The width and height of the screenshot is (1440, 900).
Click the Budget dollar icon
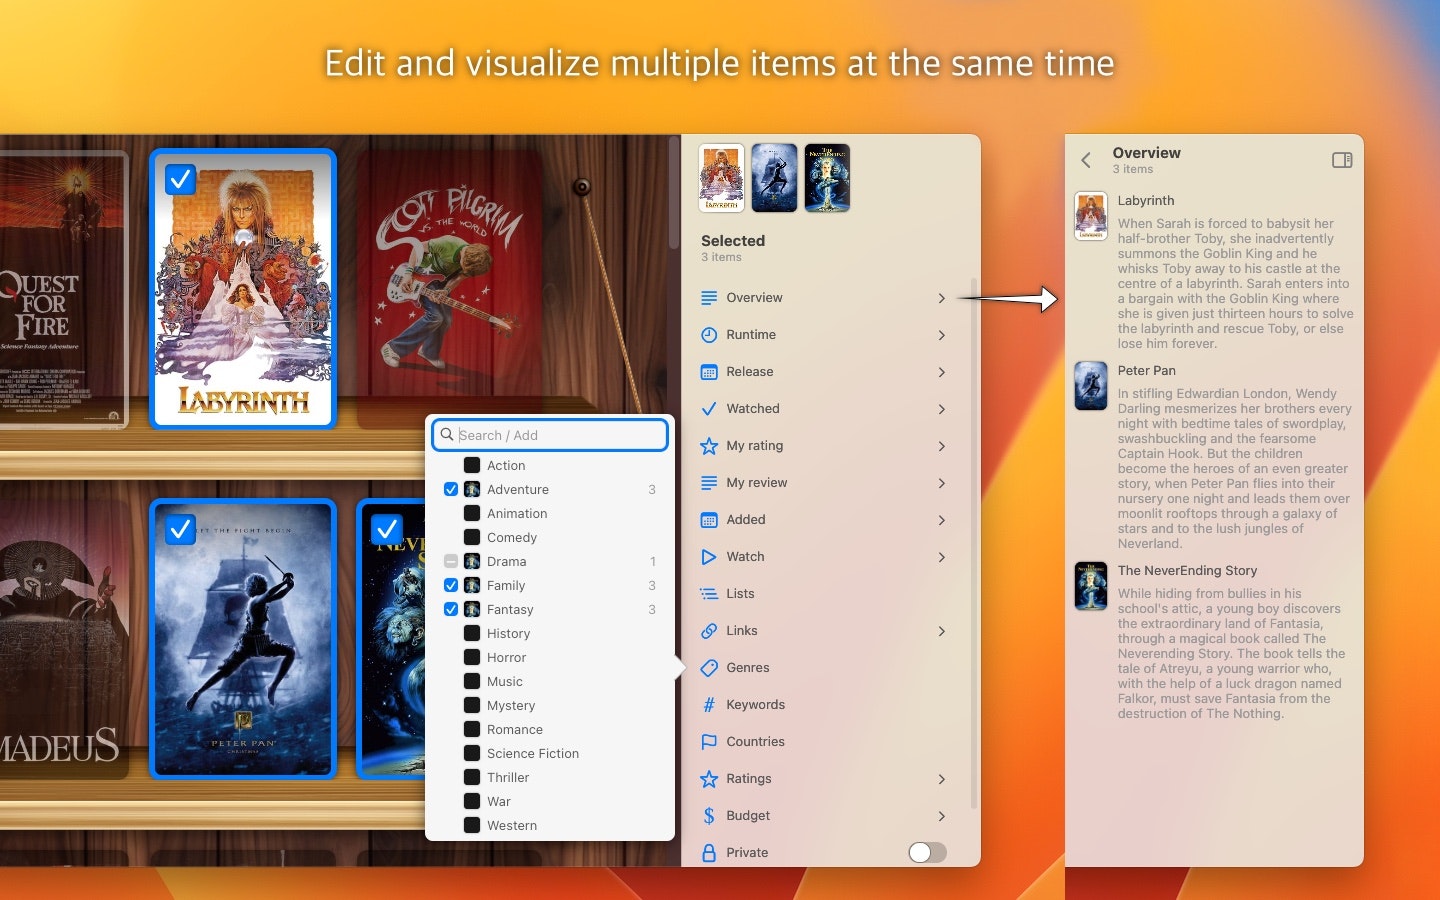pyautogui.click(x=709, y=816)
